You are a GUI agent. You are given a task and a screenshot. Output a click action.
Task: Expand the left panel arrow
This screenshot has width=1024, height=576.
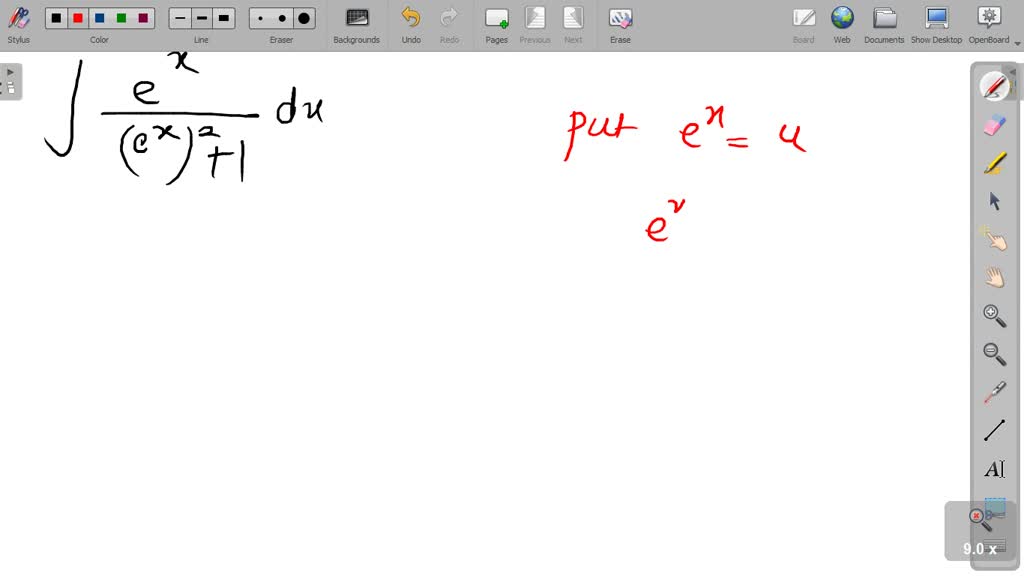point(9,71)
